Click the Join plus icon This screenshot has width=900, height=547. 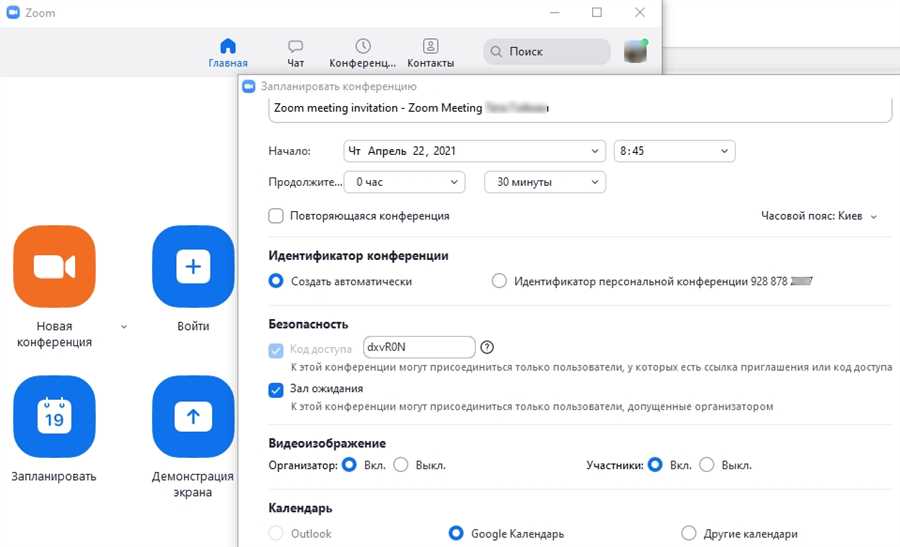[x=193, y=267]
